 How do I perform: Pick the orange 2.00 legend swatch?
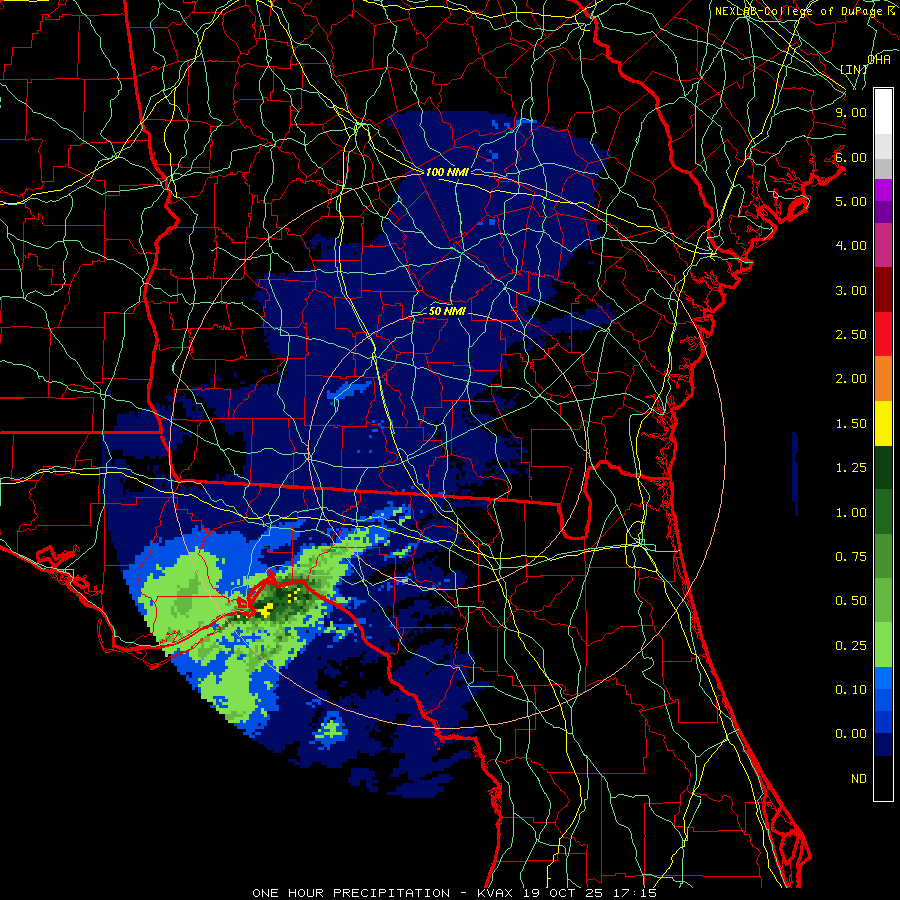tap(883, 379)
